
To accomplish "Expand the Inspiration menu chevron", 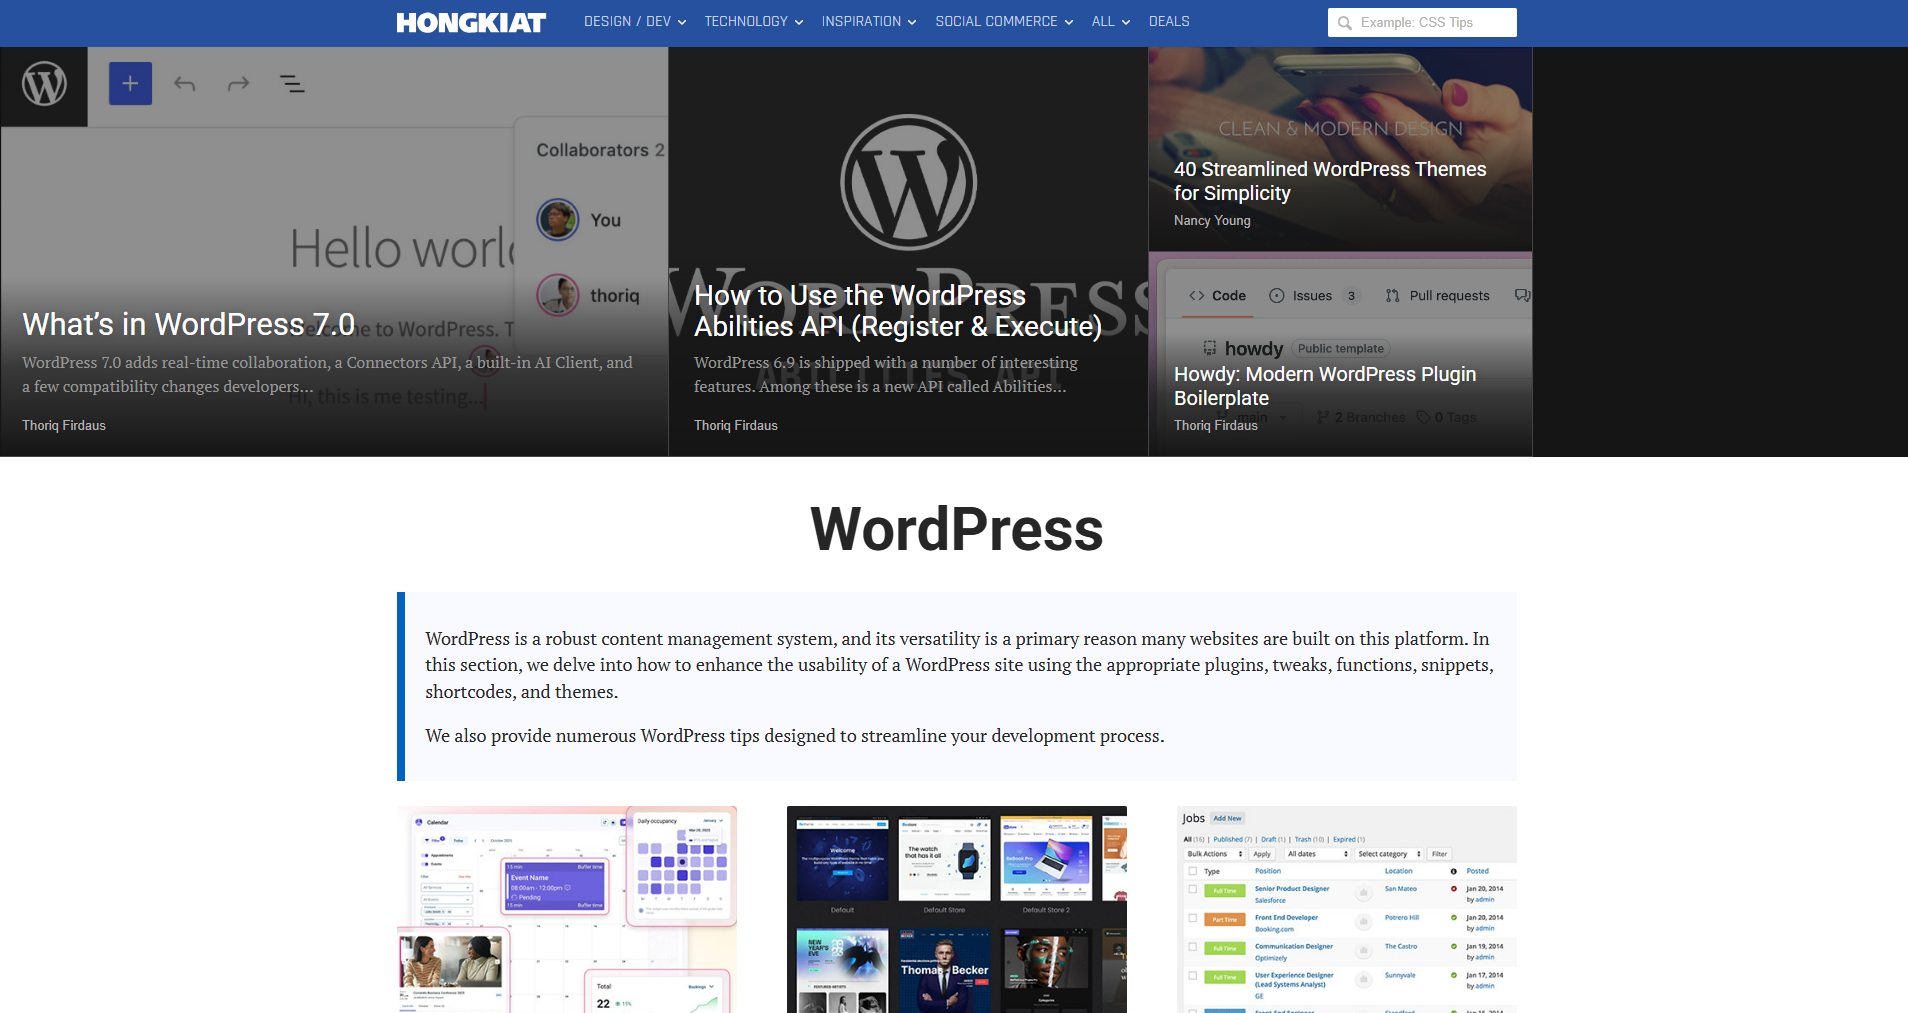I will click(x=912, y=22).
